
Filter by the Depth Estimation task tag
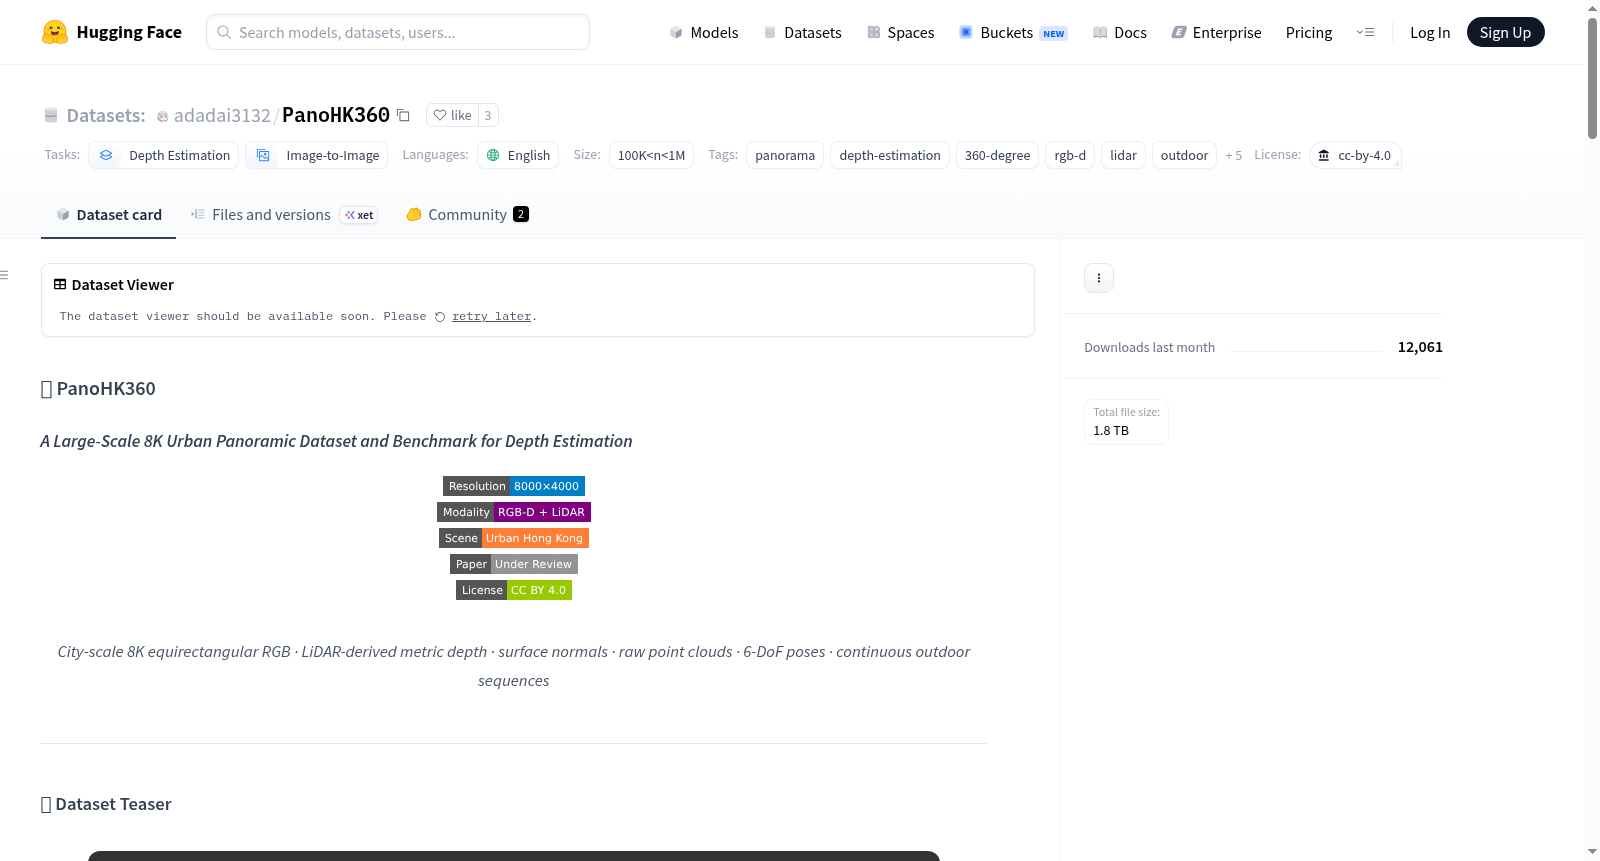click(x=164, y=155)
